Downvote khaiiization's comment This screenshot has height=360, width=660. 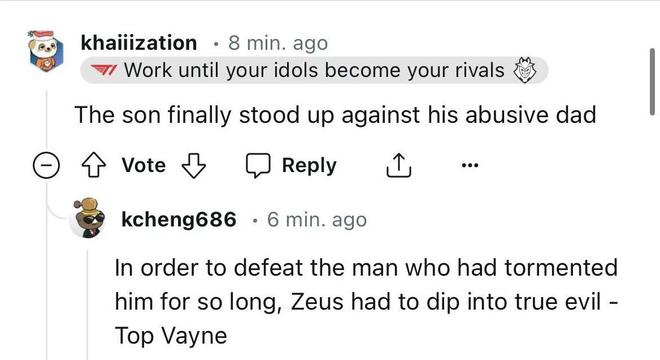click(194, 165)
